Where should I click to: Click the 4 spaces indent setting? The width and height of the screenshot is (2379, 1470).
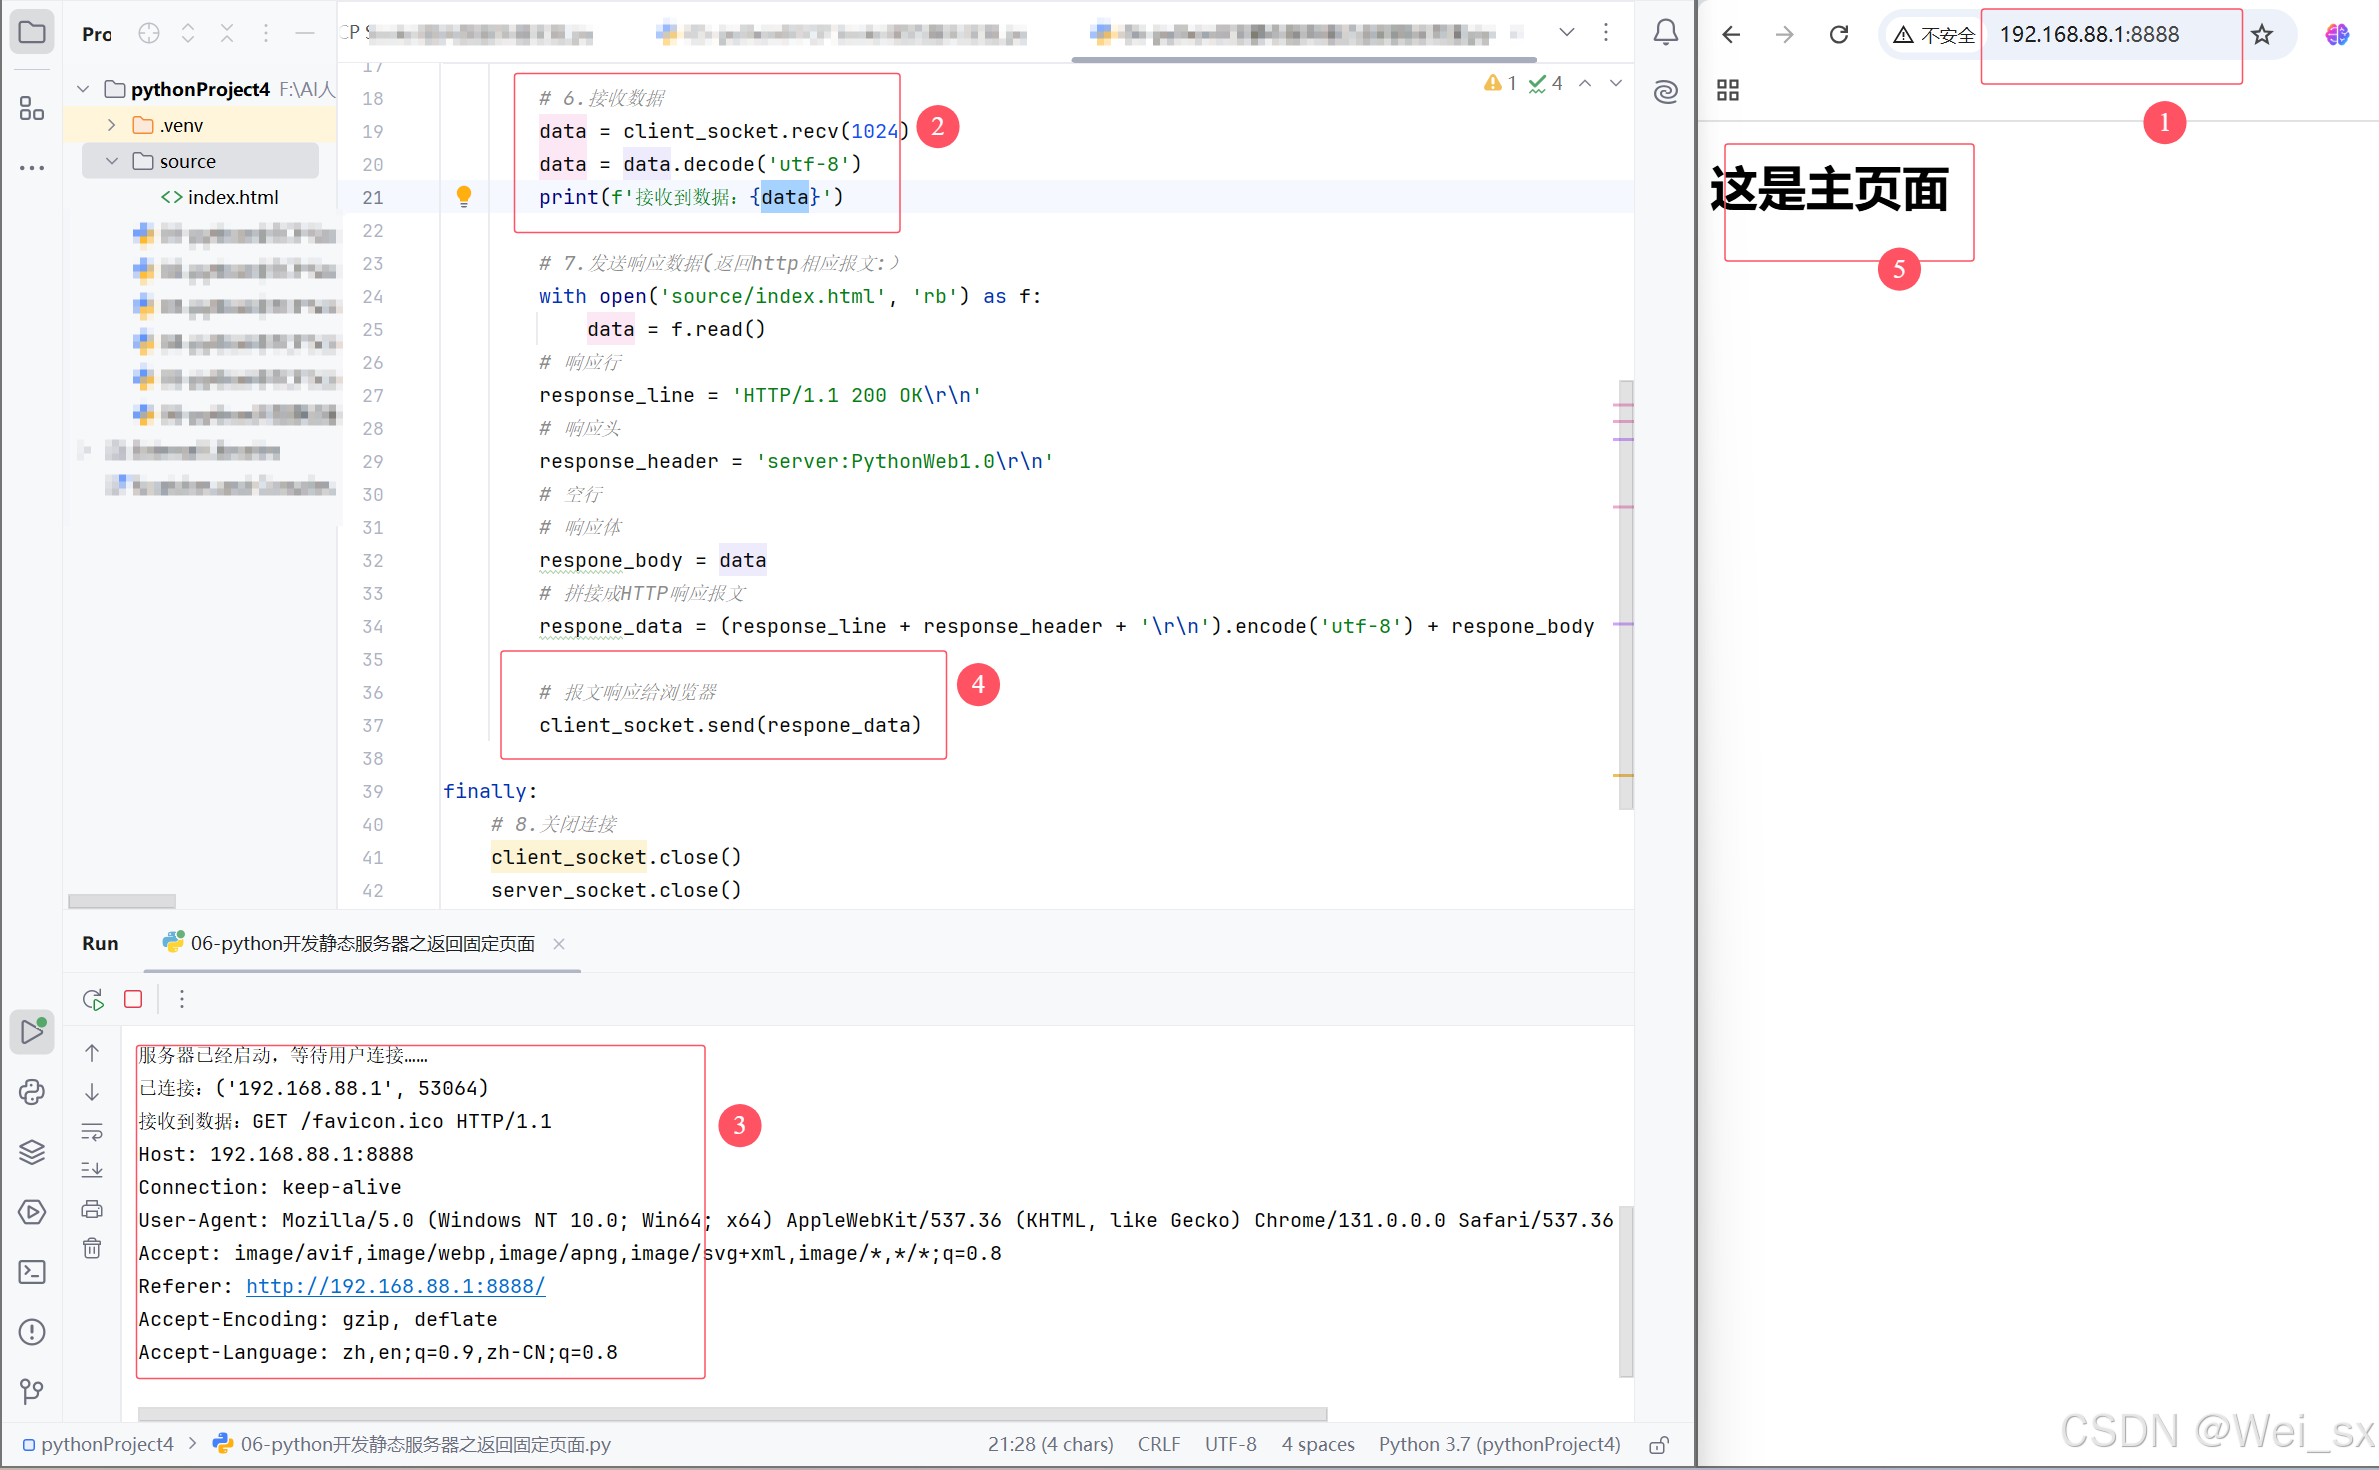point(1317,1443)
